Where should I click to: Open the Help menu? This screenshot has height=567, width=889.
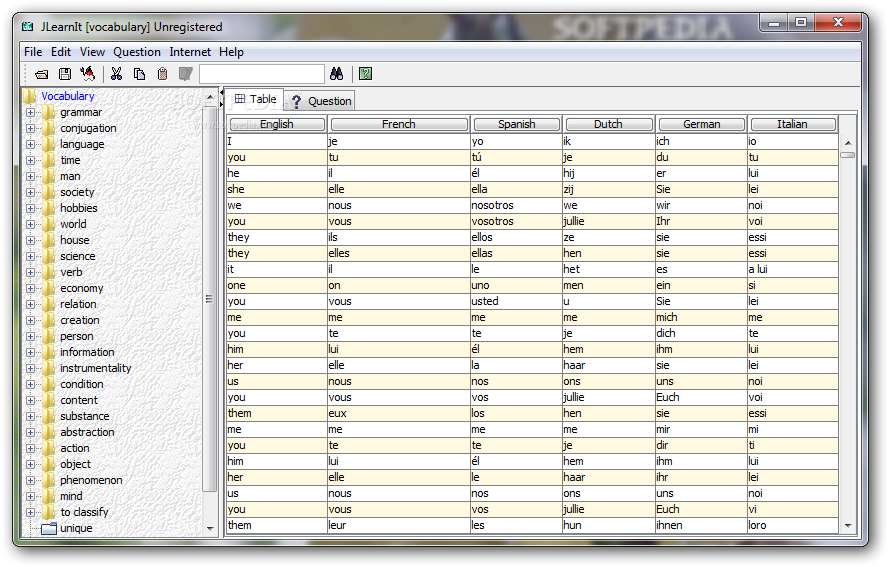pos(231,52)
